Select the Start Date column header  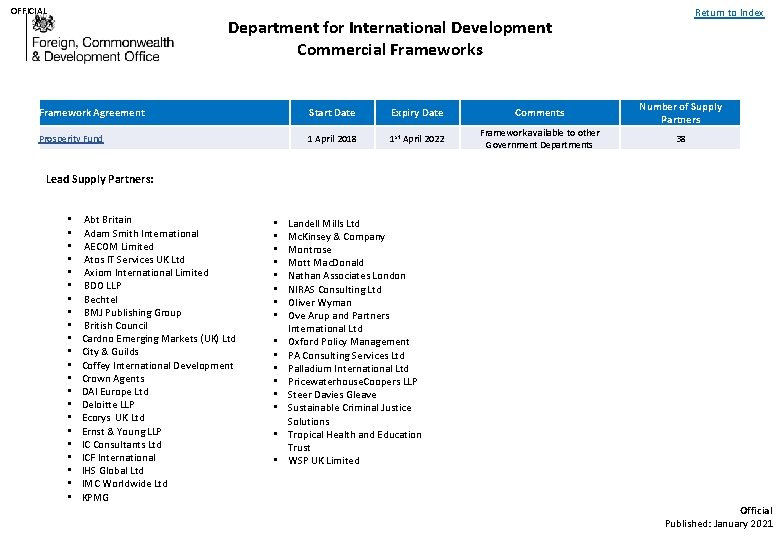point(332,112)
